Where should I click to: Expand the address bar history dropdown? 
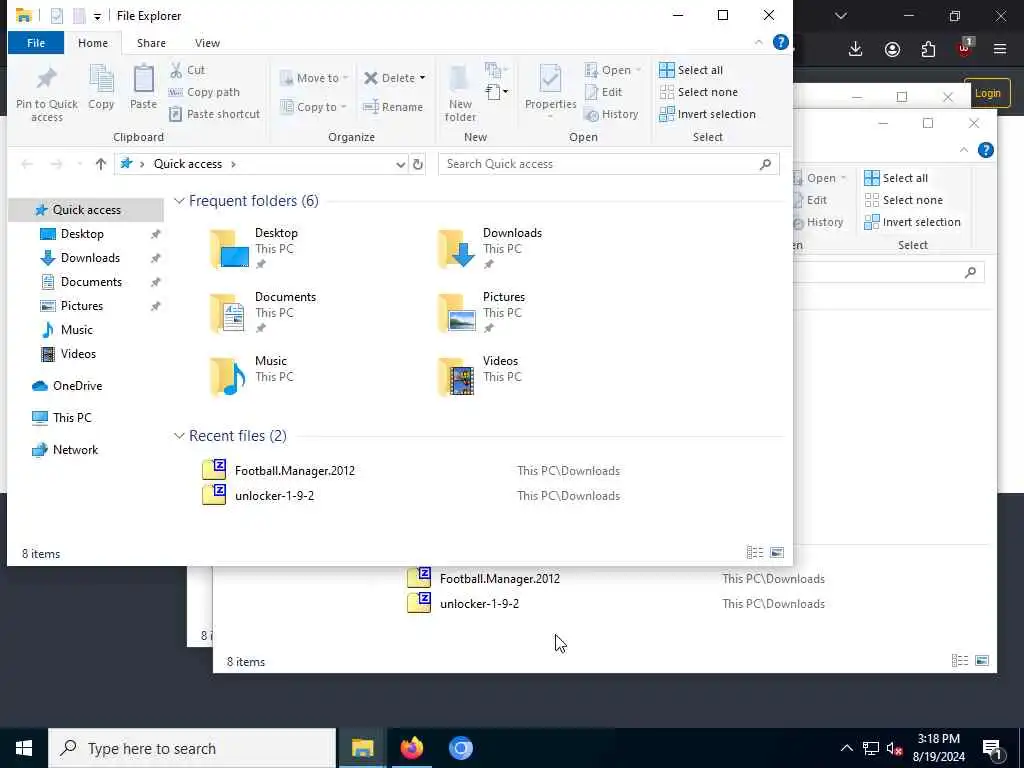[400, 164]
